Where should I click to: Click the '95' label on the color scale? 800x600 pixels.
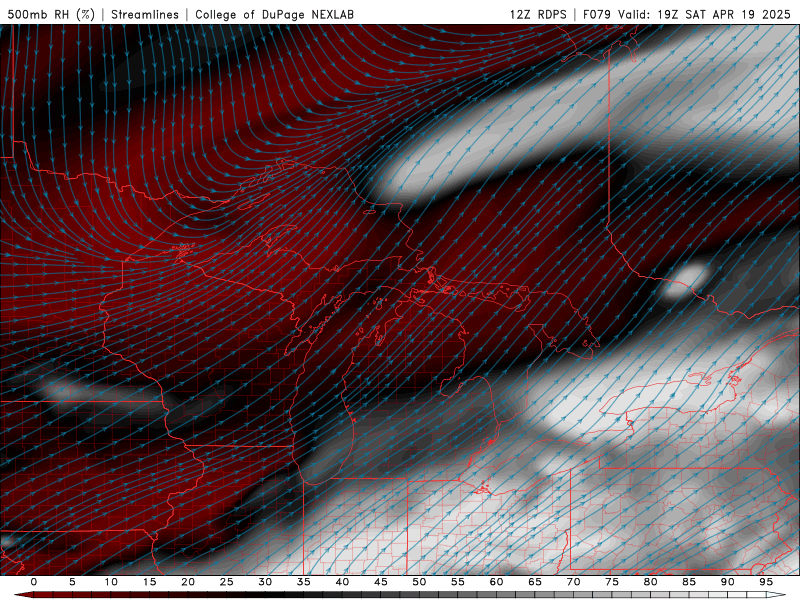coord(766,582)
